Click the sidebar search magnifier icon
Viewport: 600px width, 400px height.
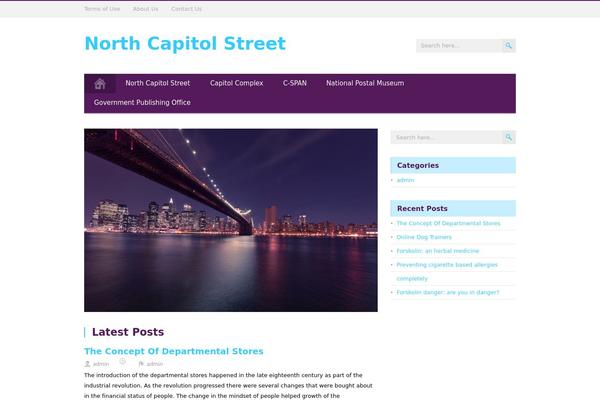tap(509, 137)
